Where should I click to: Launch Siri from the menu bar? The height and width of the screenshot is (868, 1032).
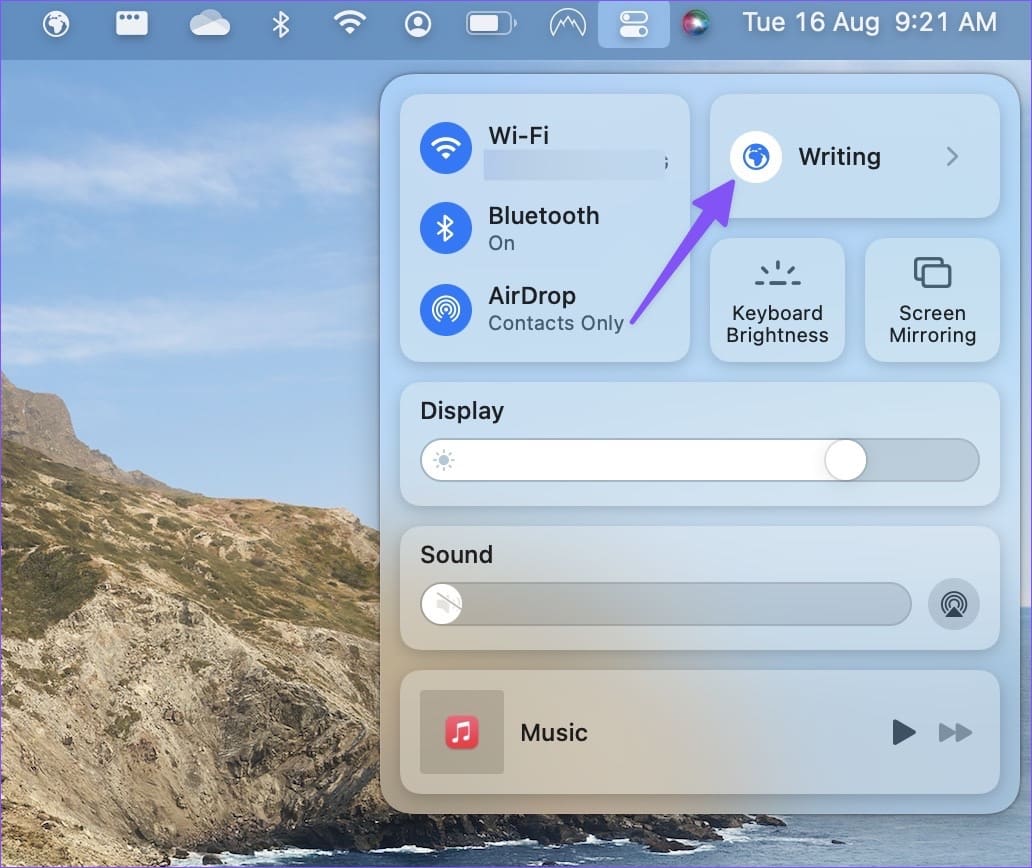pyautogui.click(x=695, y=24)
